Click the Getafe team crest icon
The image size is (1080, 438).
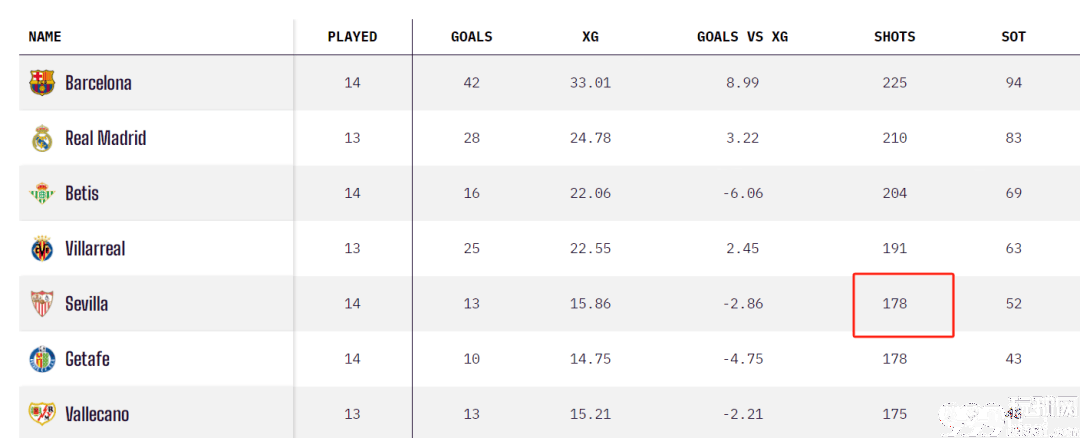tap(42, 359)
